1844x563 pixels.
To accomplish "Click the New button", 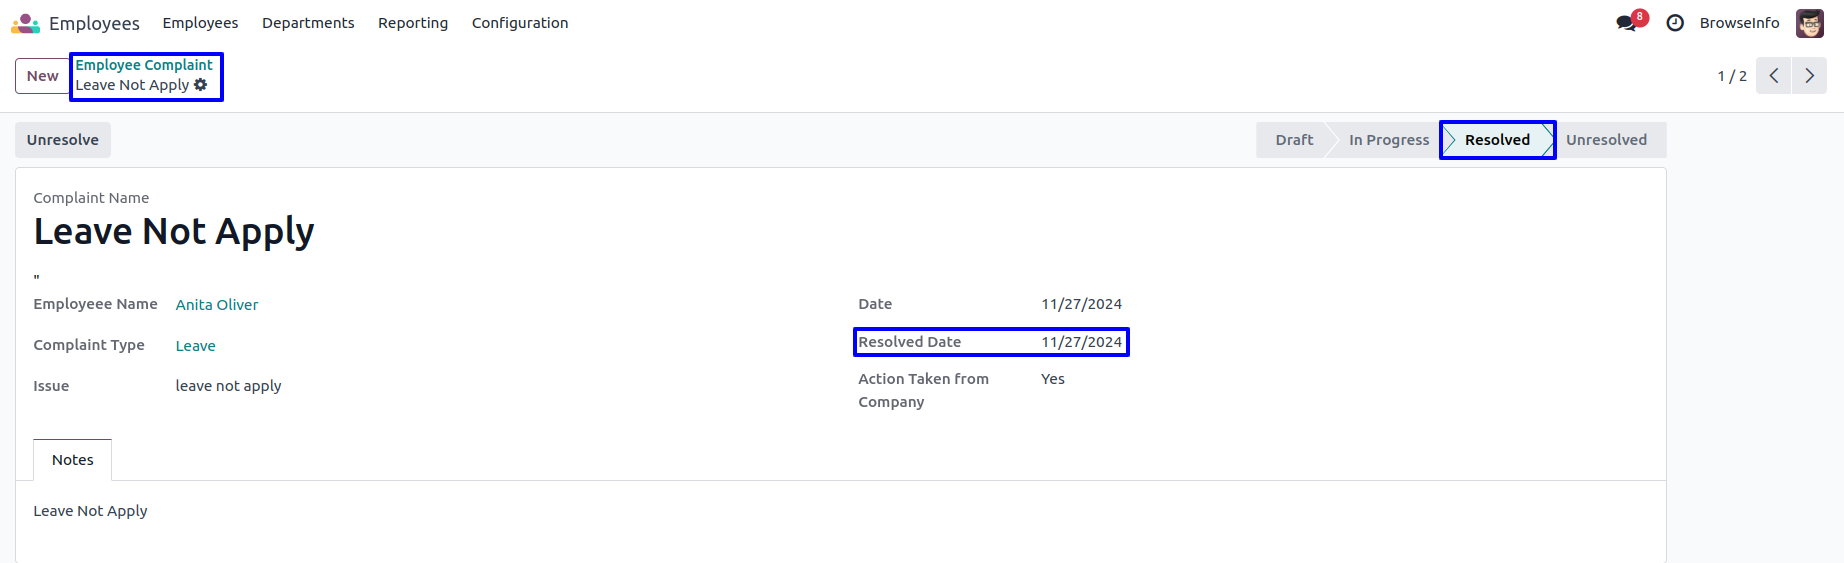I will (42, 76).
